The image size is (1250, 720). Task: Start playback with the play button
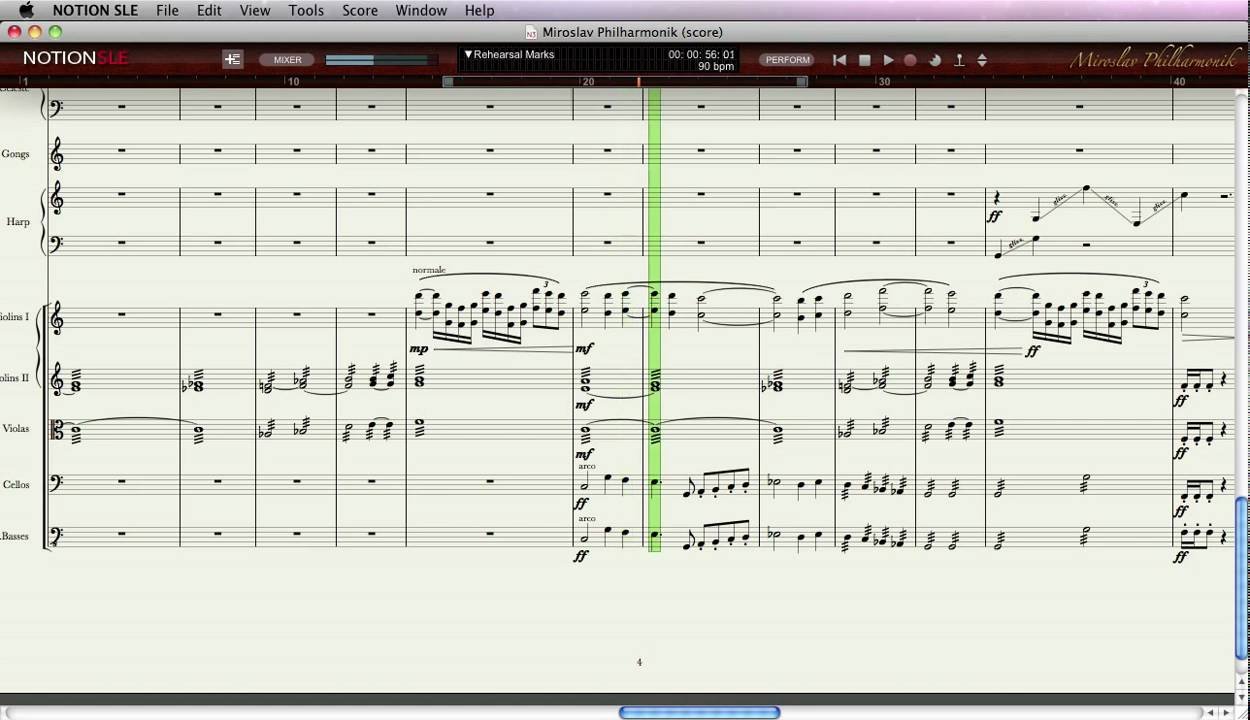pyautogui.click(x=888, y=60)
